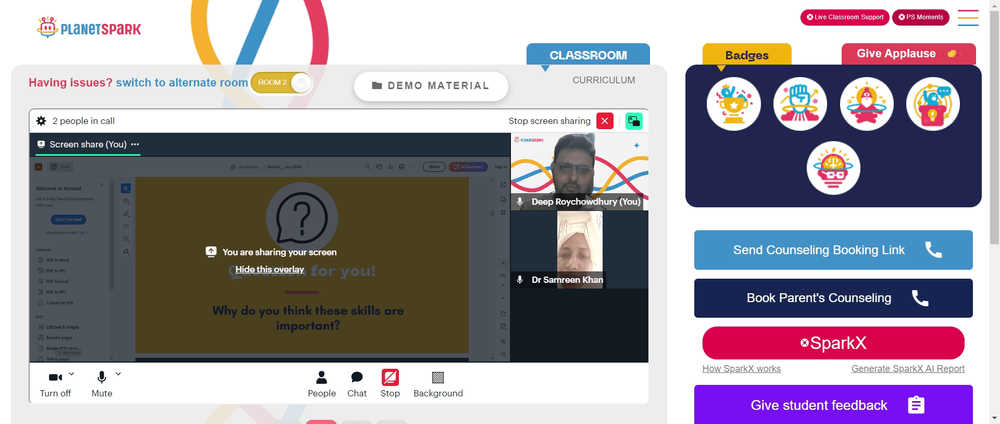
Task: Open the Chat panel
Action: pos(357,384)
